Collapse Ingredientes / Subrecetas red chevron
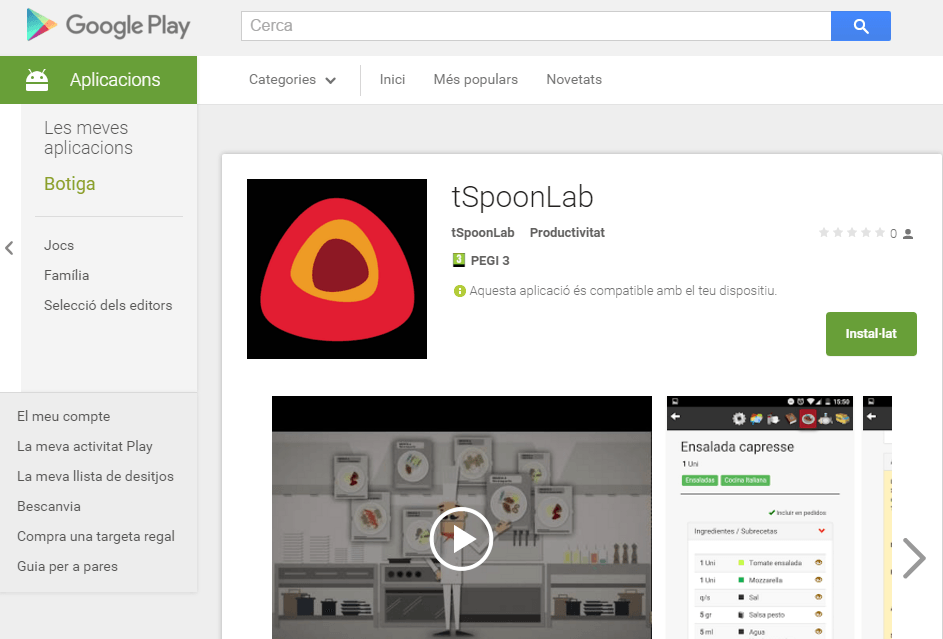Screen dimensions: 943x639 pos(822,531)
